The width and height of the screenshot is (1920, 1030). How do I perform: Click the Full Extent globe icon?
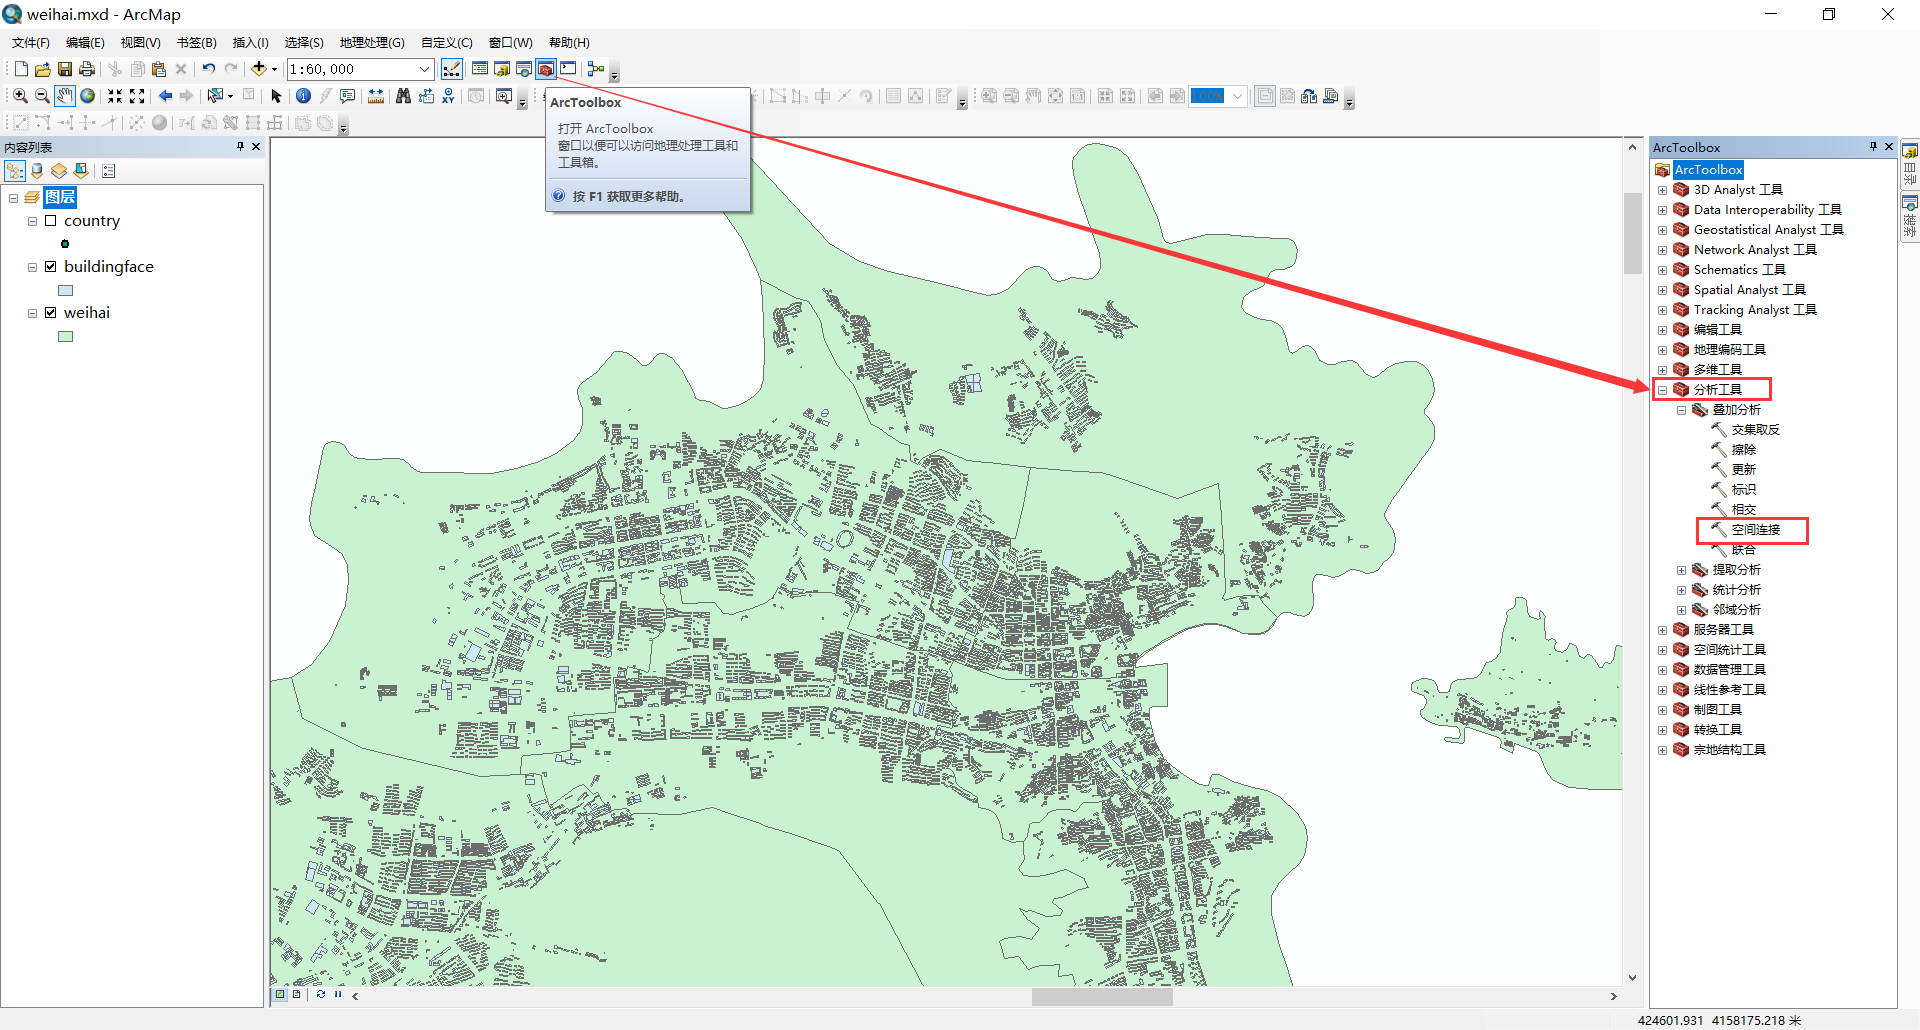88,96
